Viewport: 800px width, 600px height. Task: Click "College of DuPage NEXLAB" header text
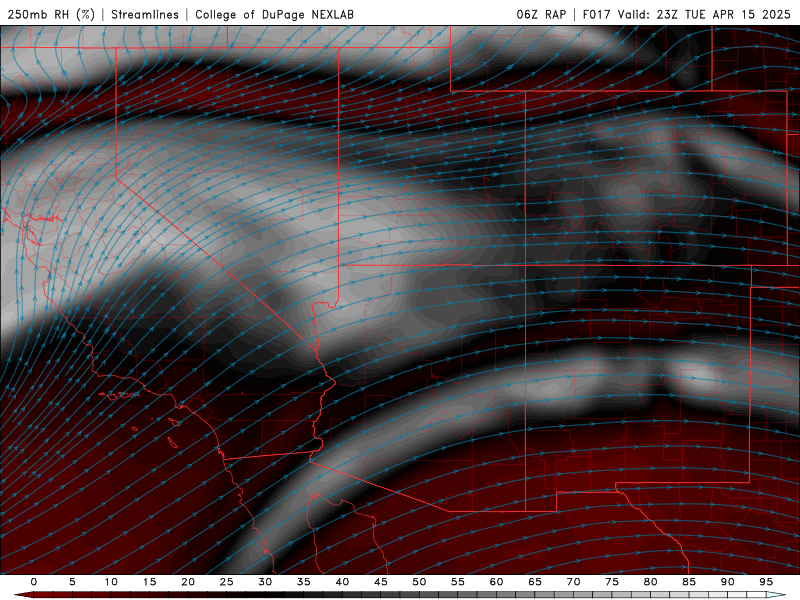click(274, 14)
